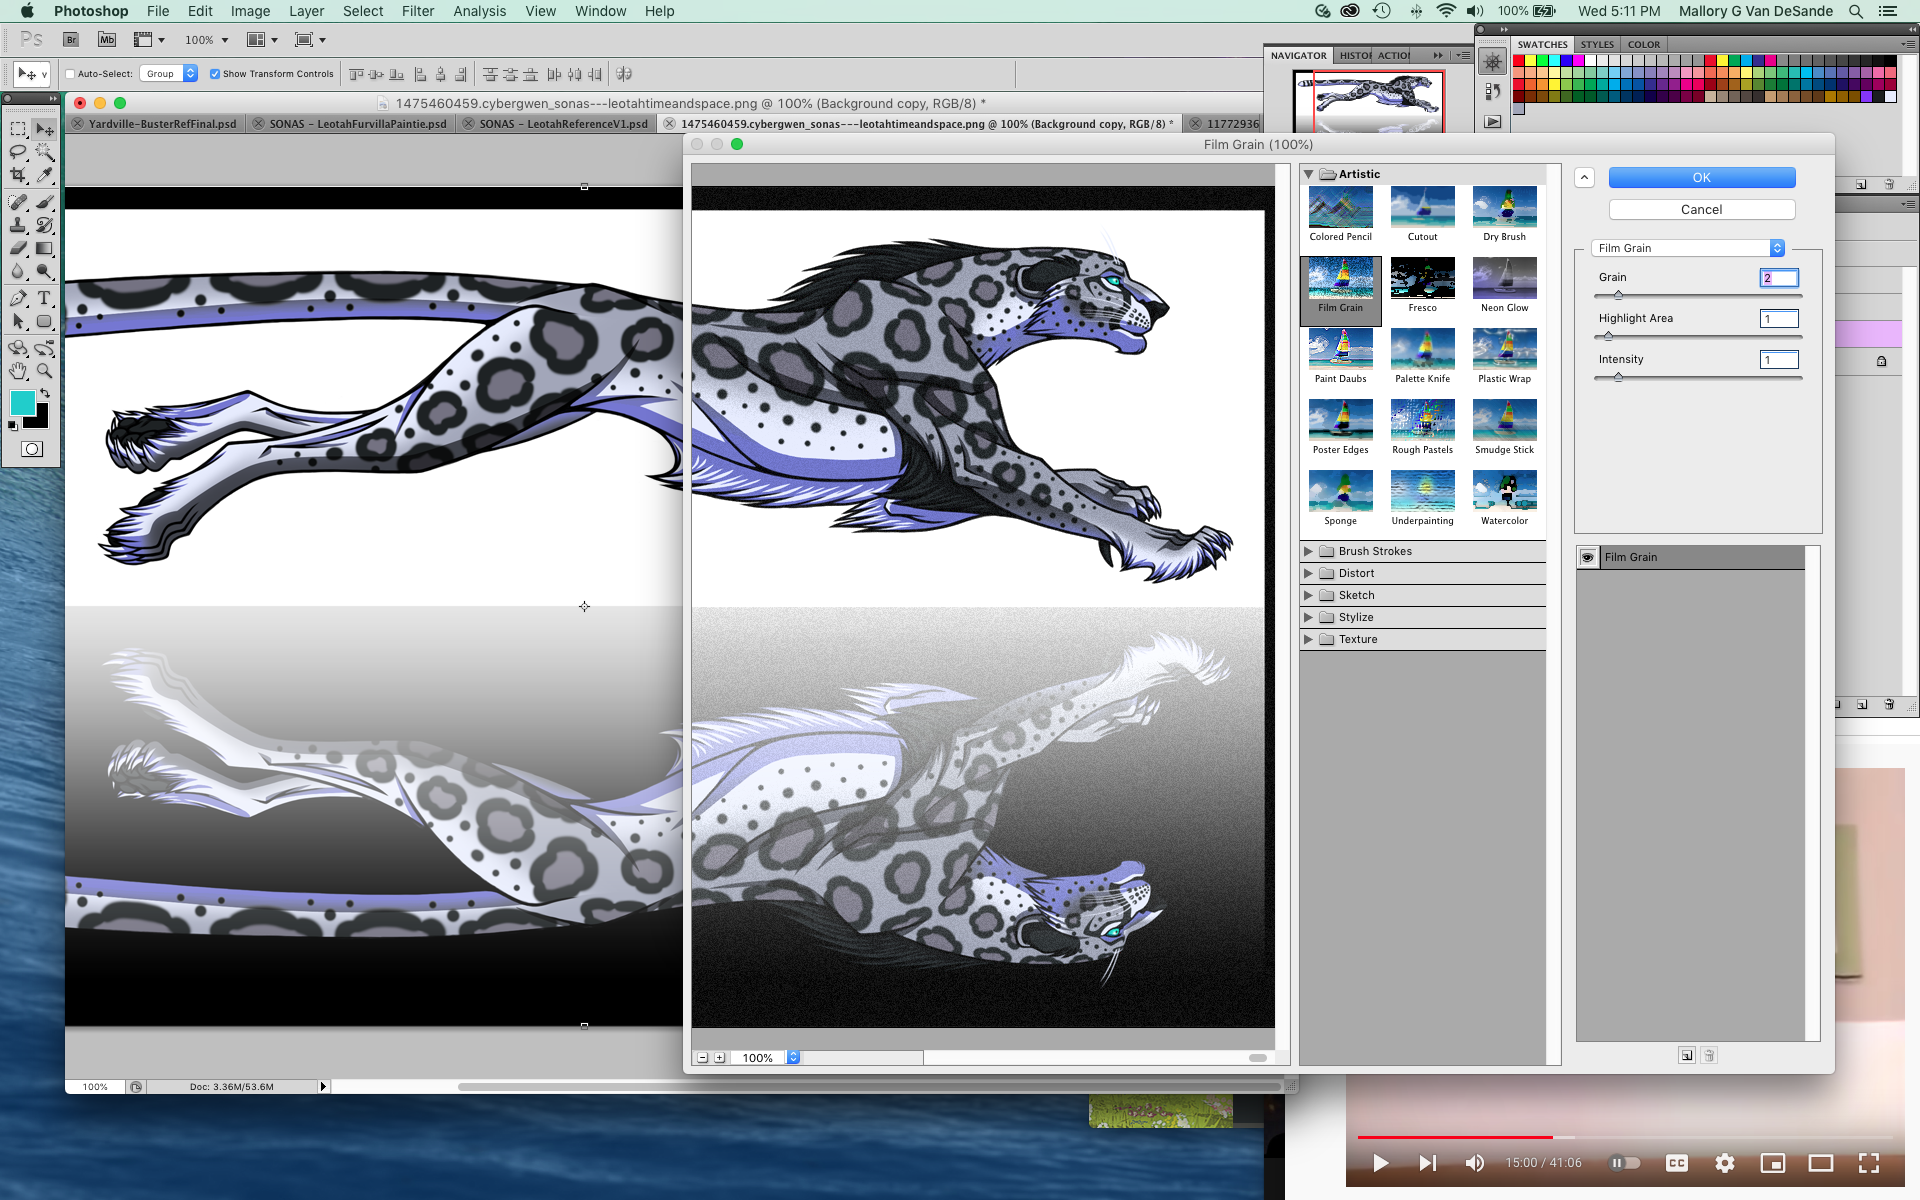Select the Crop tool
This screenshot has height=1200, width=1920.
pyautogui.click(x=18, y=176)
